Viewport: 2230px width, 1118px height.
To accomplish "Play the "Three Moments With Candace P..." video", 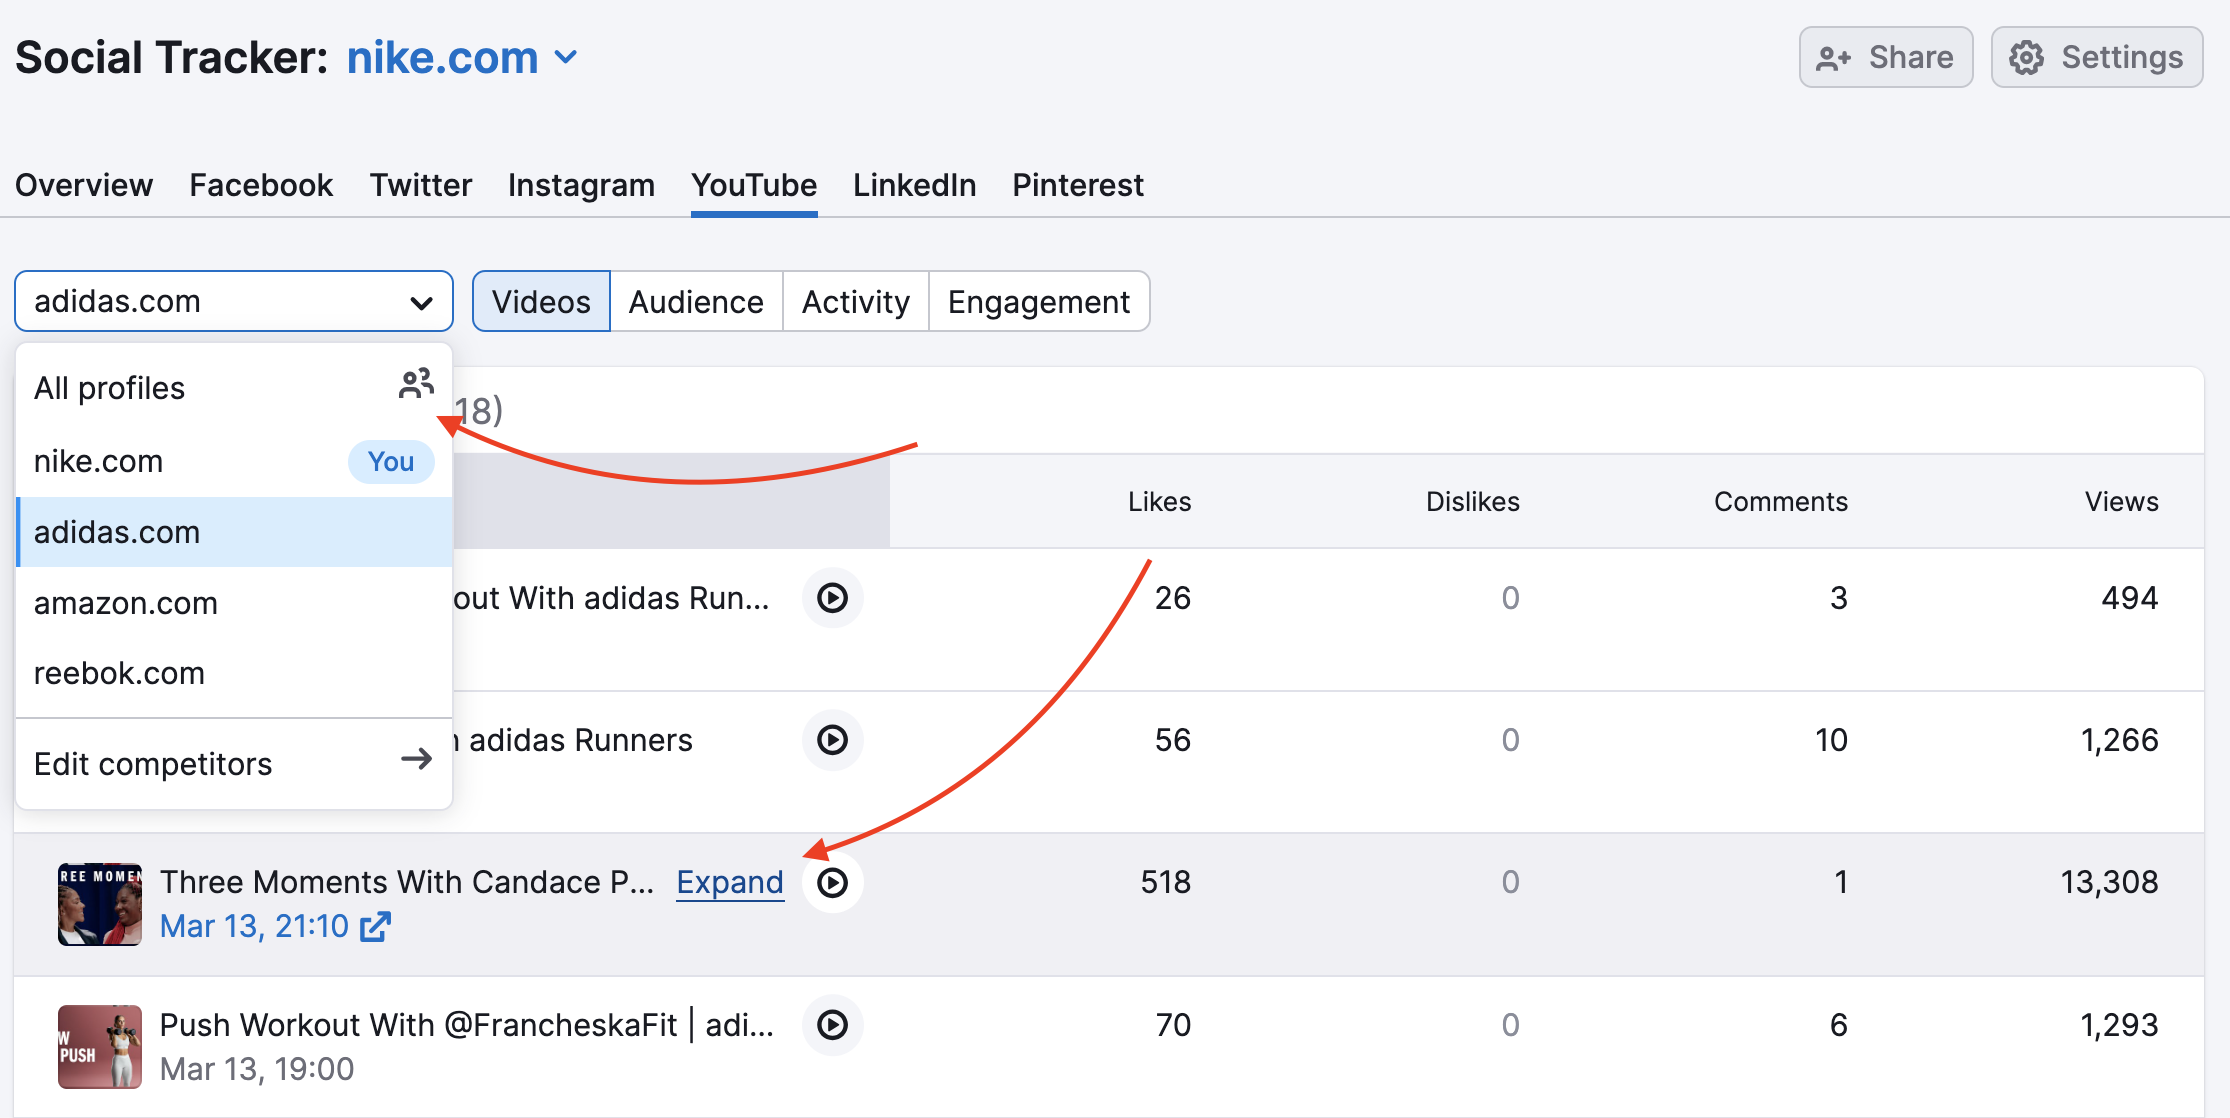I will (x=832, y=882).
